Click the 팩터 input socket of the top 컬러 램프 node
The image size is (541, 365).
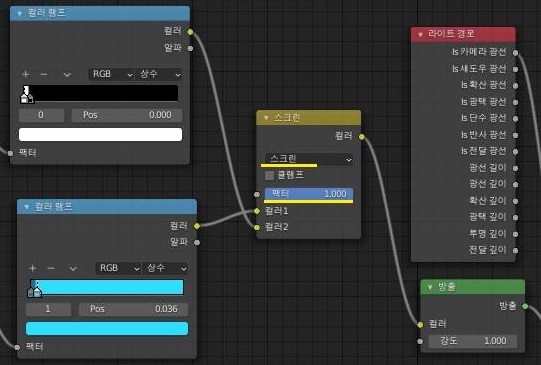(x=10, y=153)
